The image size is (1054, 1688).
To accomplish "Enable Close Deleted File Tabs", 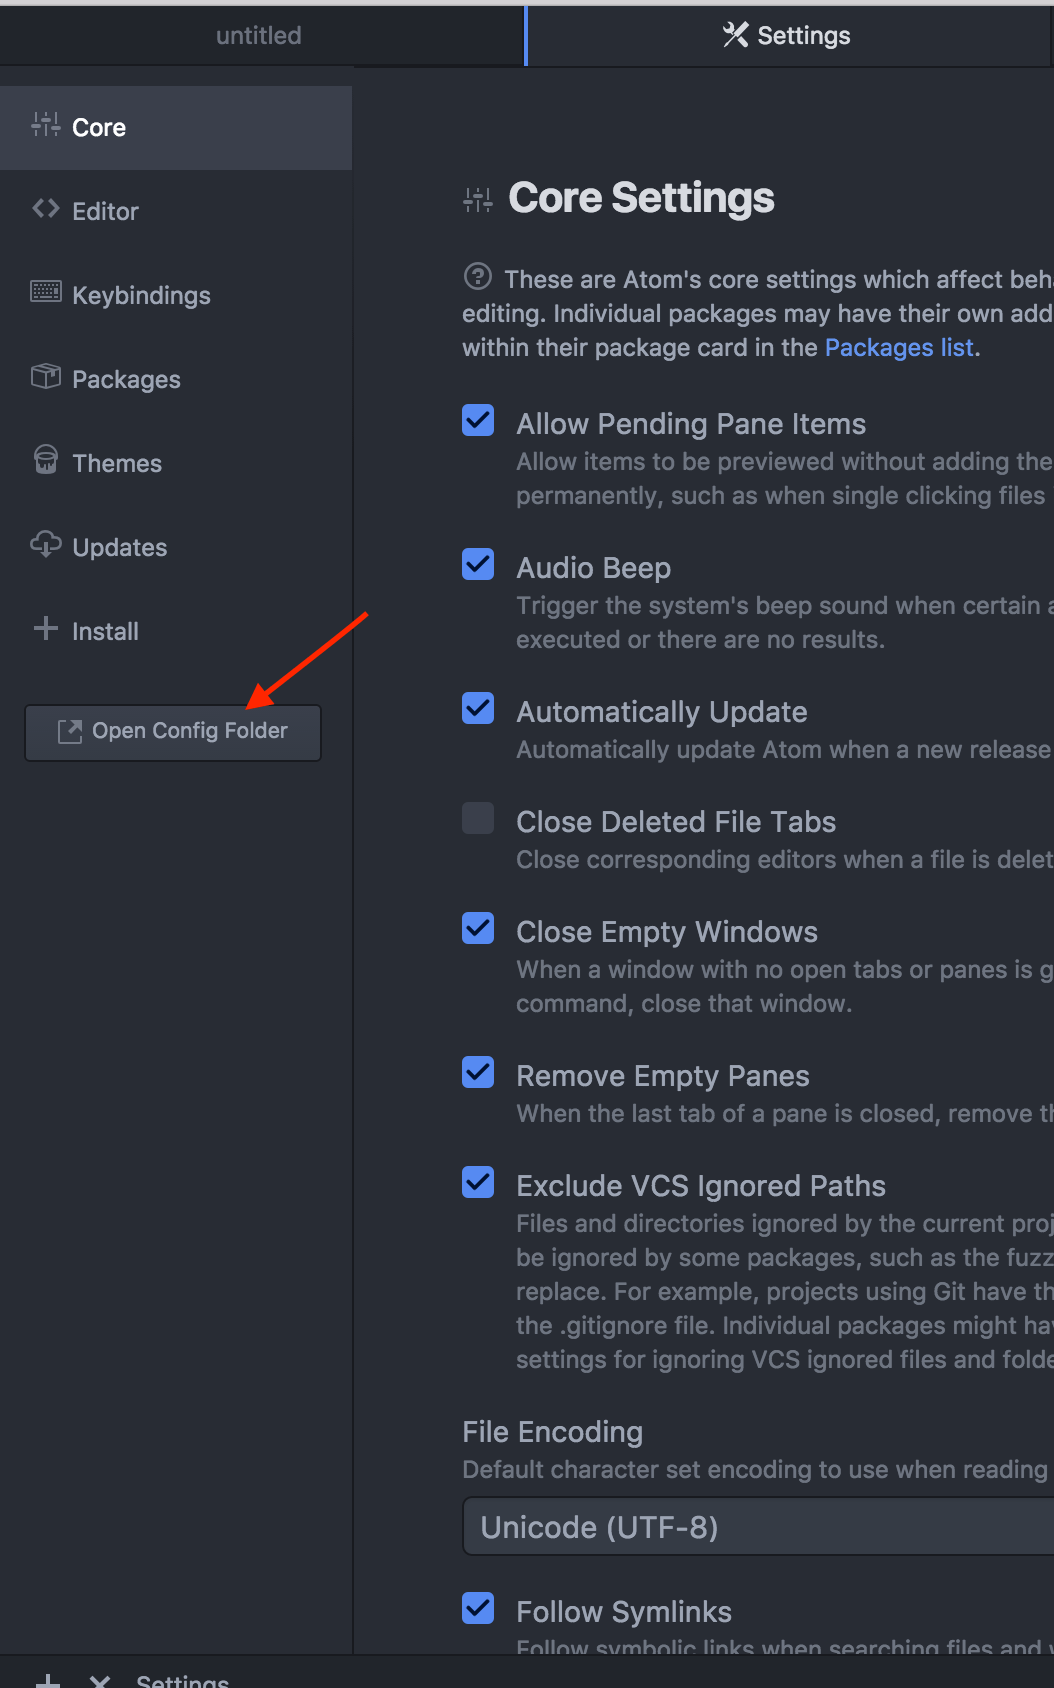I will (478, 818).
